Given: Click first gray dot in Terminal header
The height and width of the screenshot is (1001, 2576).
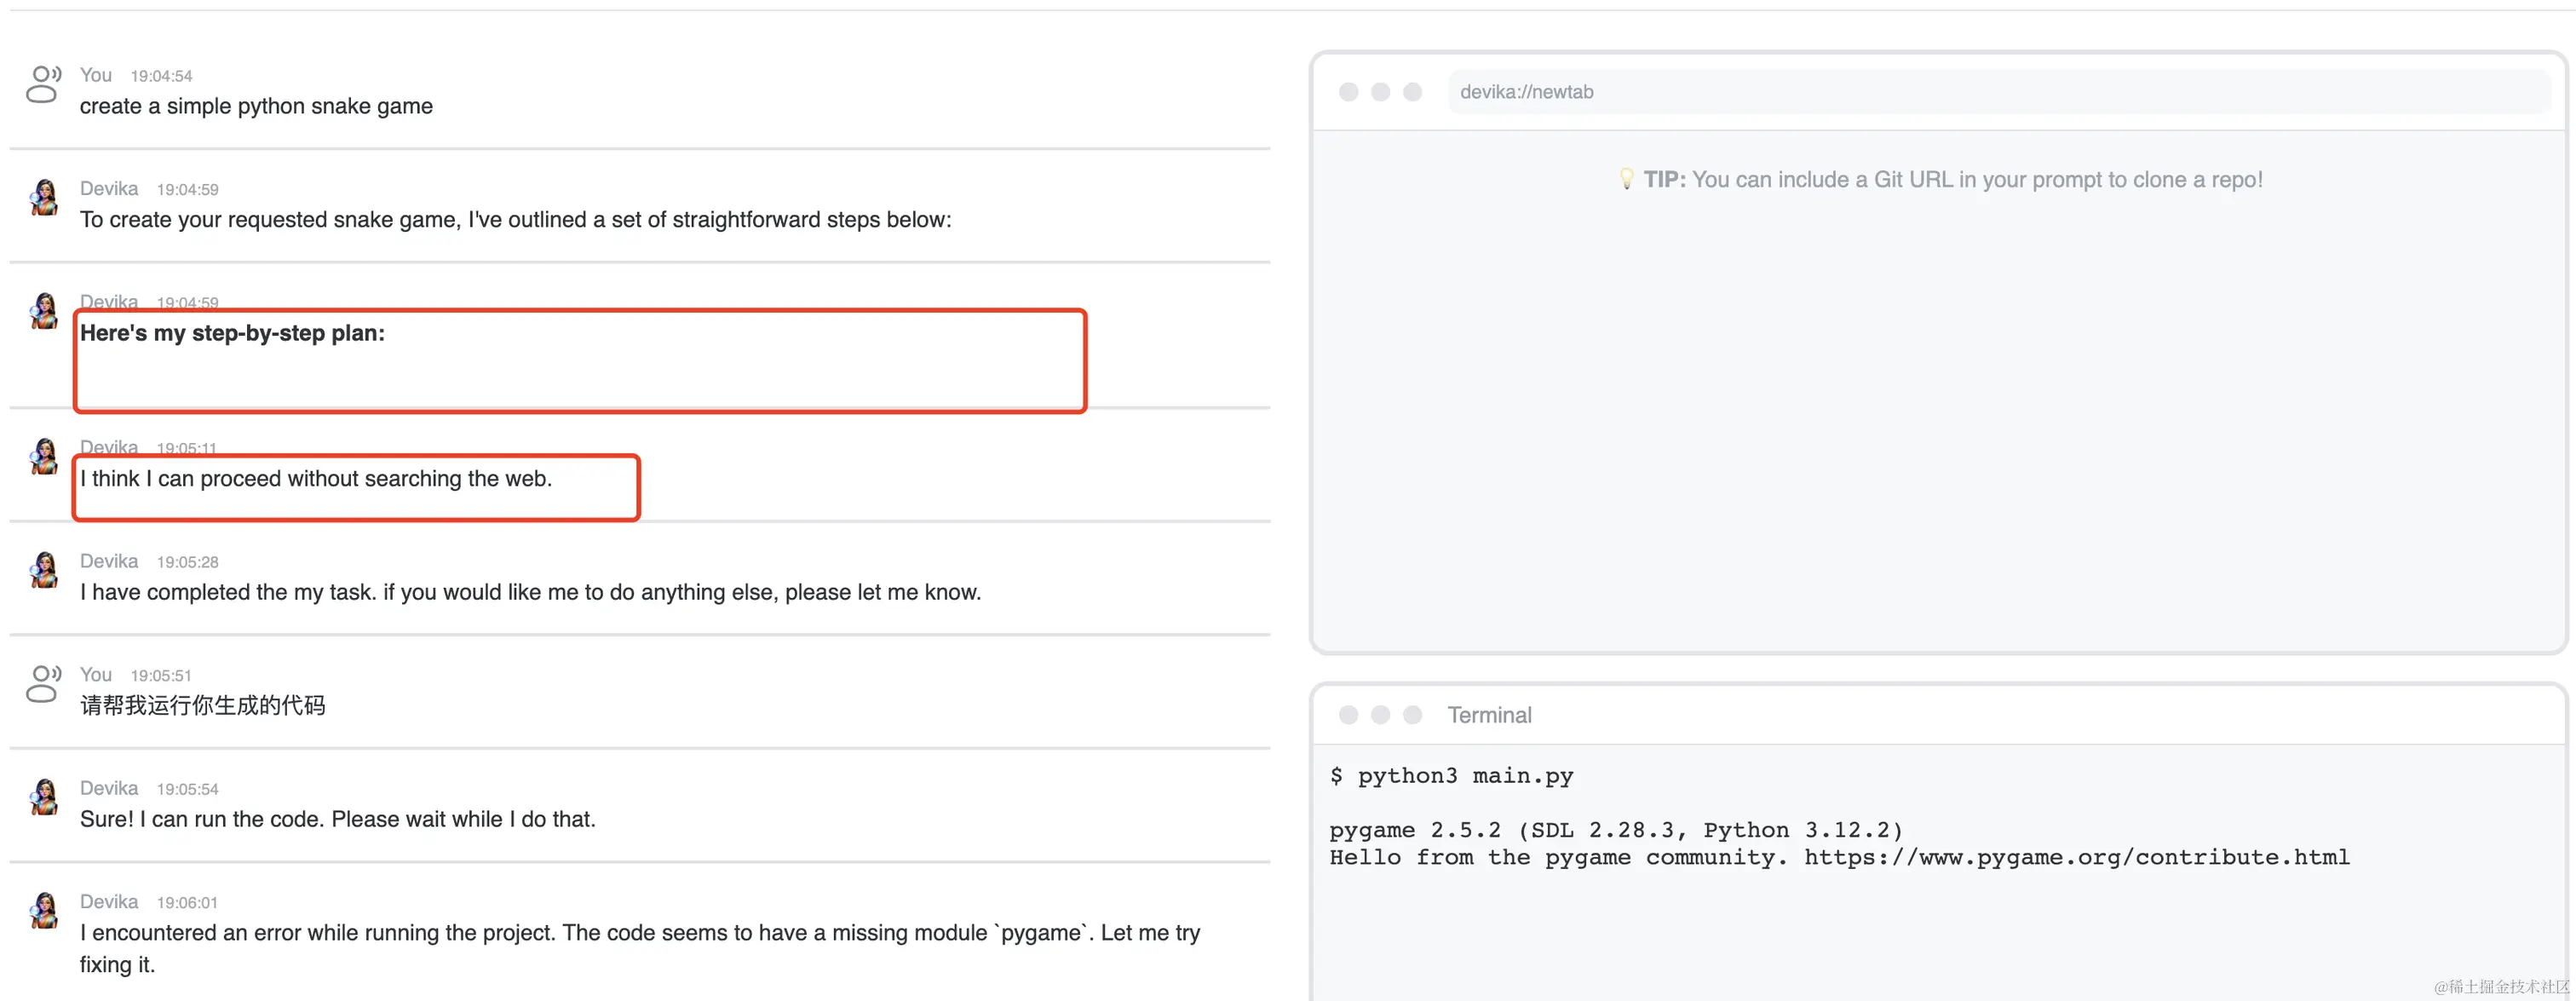Looking at the screenshot, I should coord(1348,715).
